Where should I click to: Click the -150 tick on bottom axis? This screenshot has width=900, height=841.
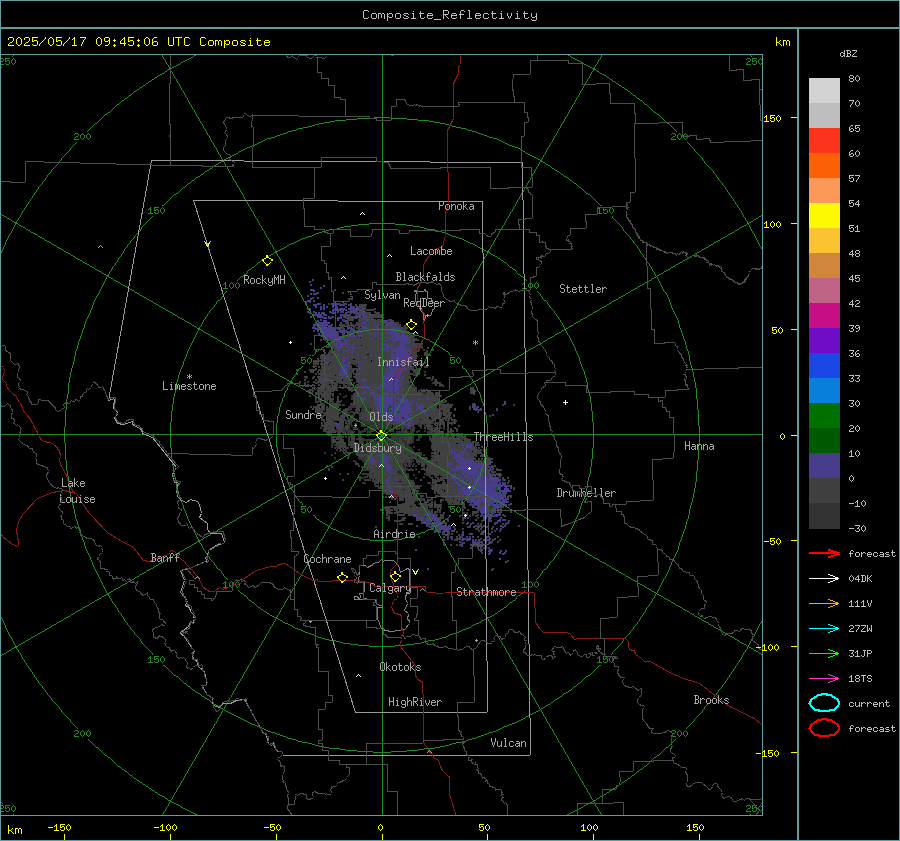point(59,827)
